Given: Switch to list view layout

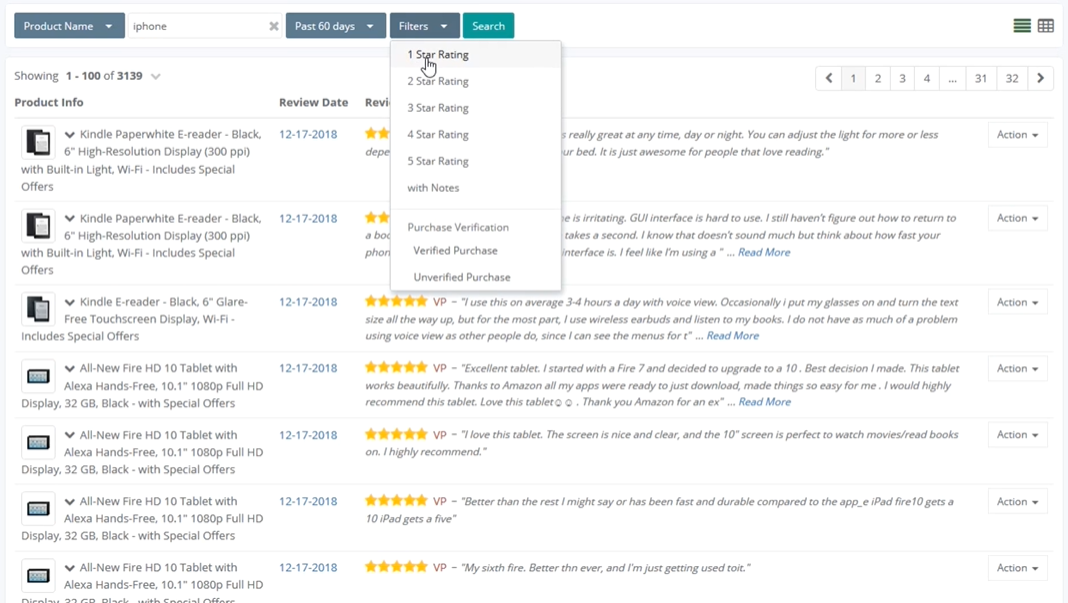Looking at the screenshot, I should (x=1022, y=25).
